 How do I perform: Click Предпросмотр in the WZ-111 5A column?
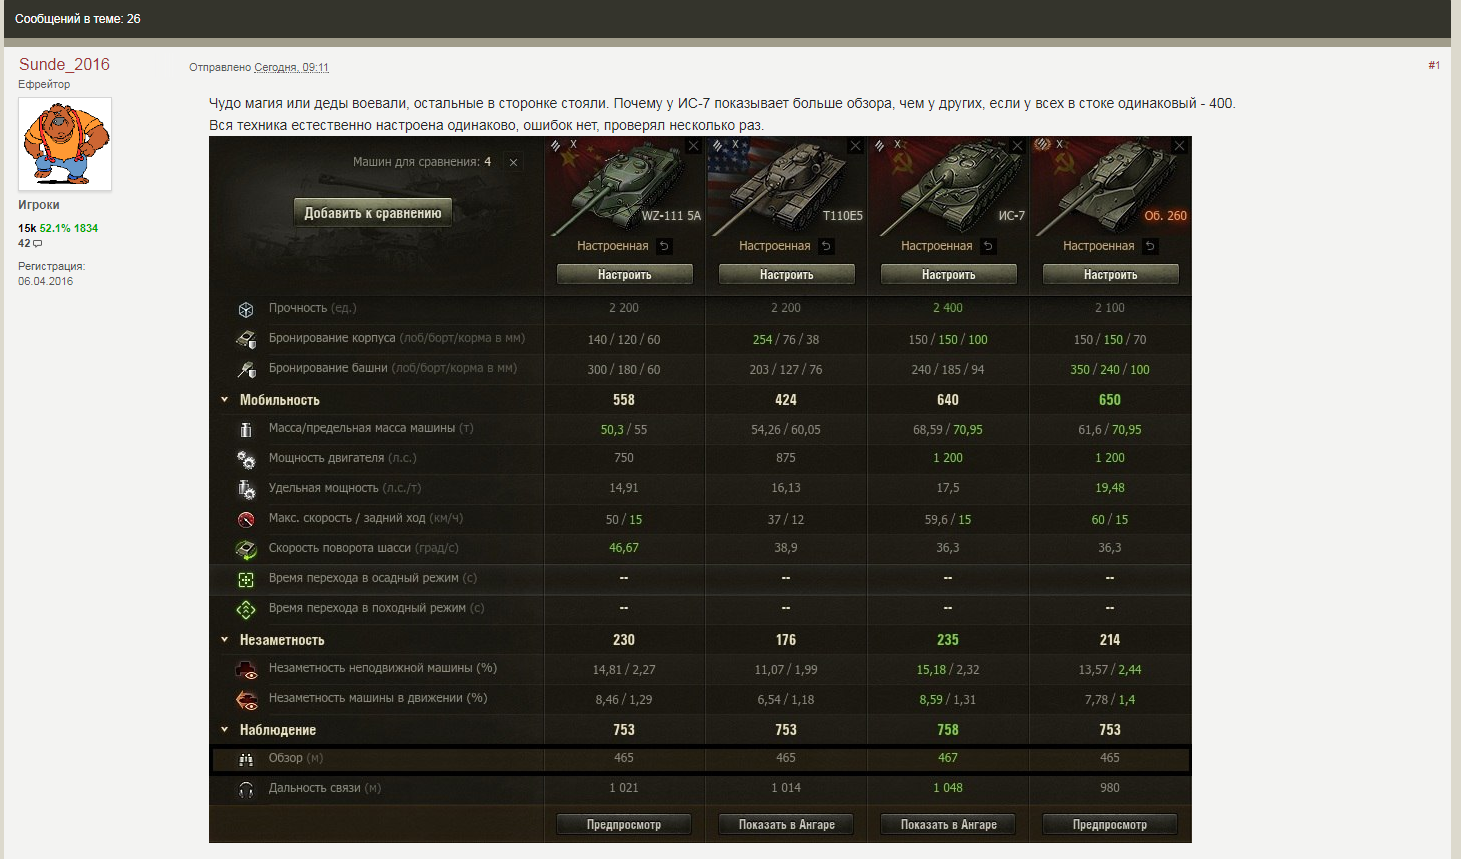click(624, 824)
